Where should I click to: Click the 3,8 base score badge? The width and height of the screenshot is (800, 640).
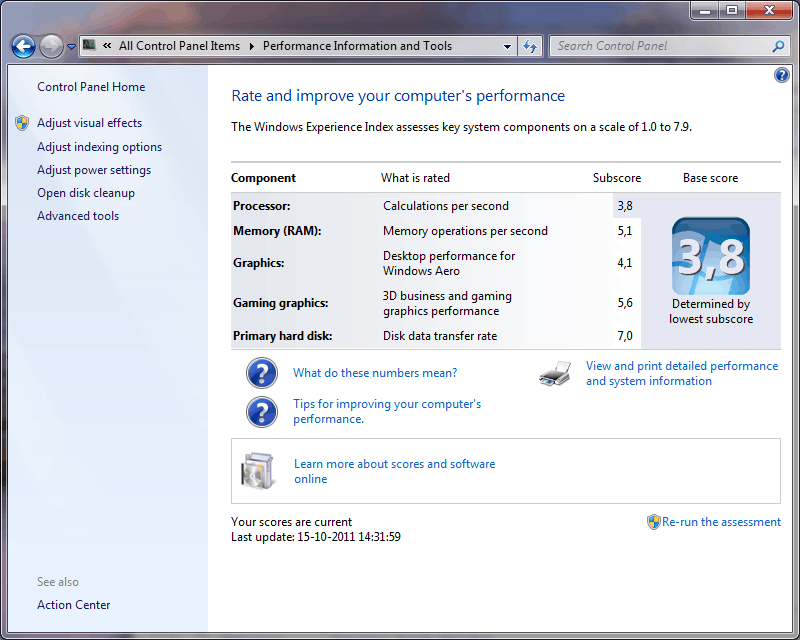(711, 256)
